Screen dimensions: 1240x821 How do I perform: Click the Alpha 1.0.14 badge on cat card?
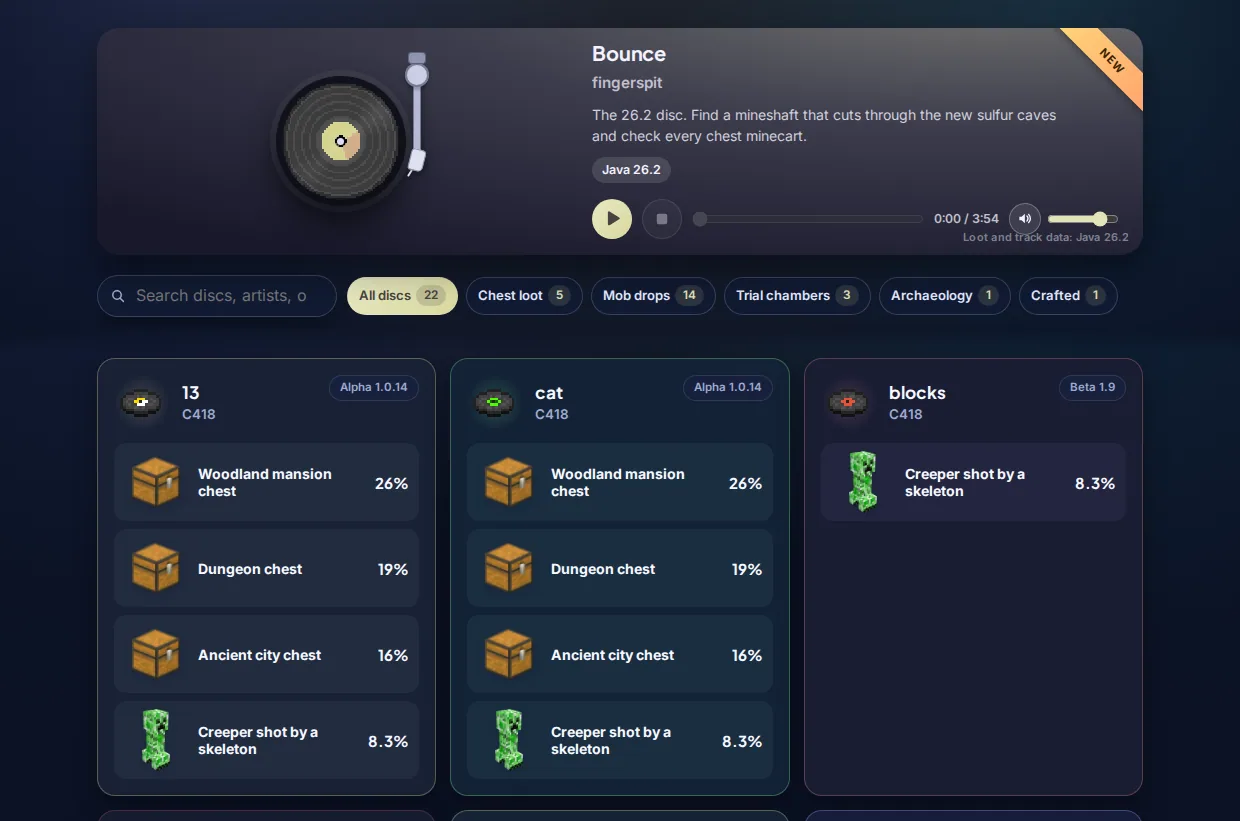pos(728,388)
